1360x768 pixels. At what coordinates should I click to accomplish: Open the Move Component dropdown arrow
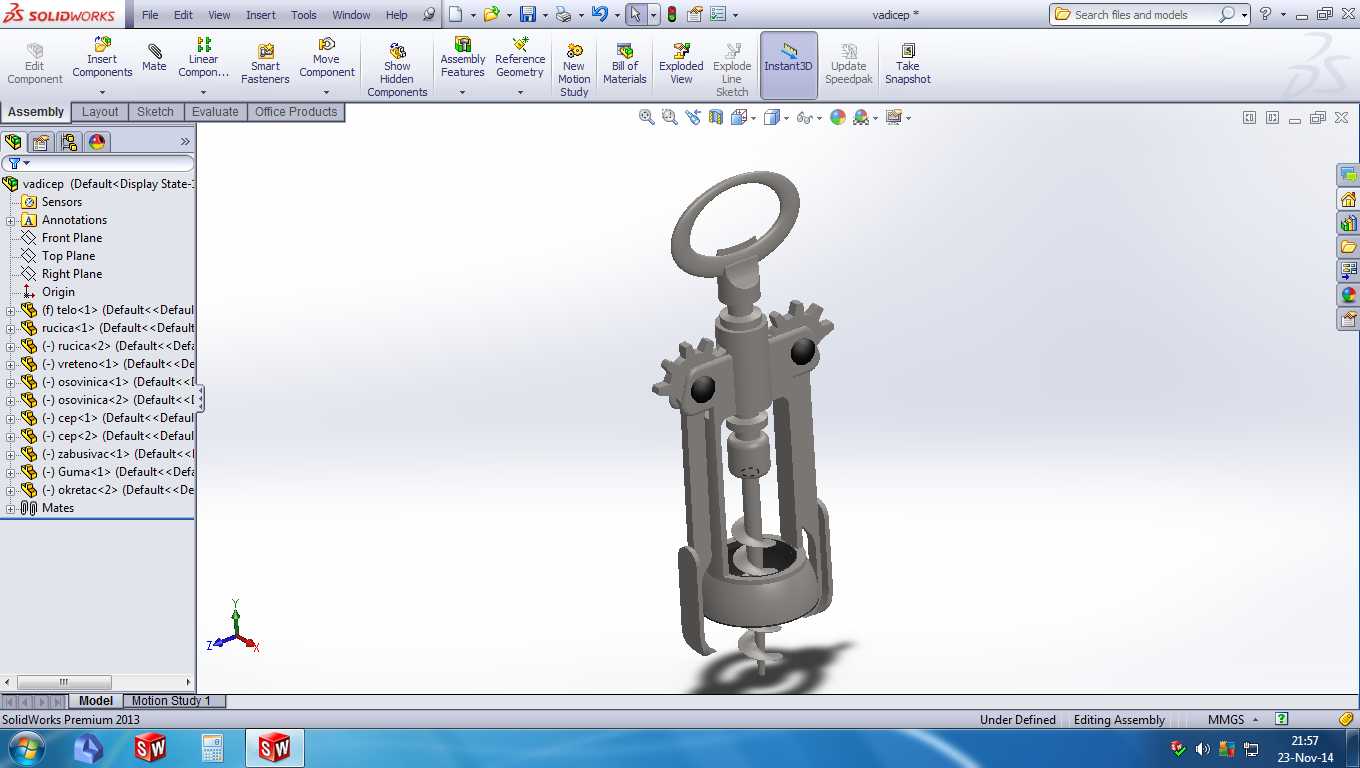coord(327,92)
